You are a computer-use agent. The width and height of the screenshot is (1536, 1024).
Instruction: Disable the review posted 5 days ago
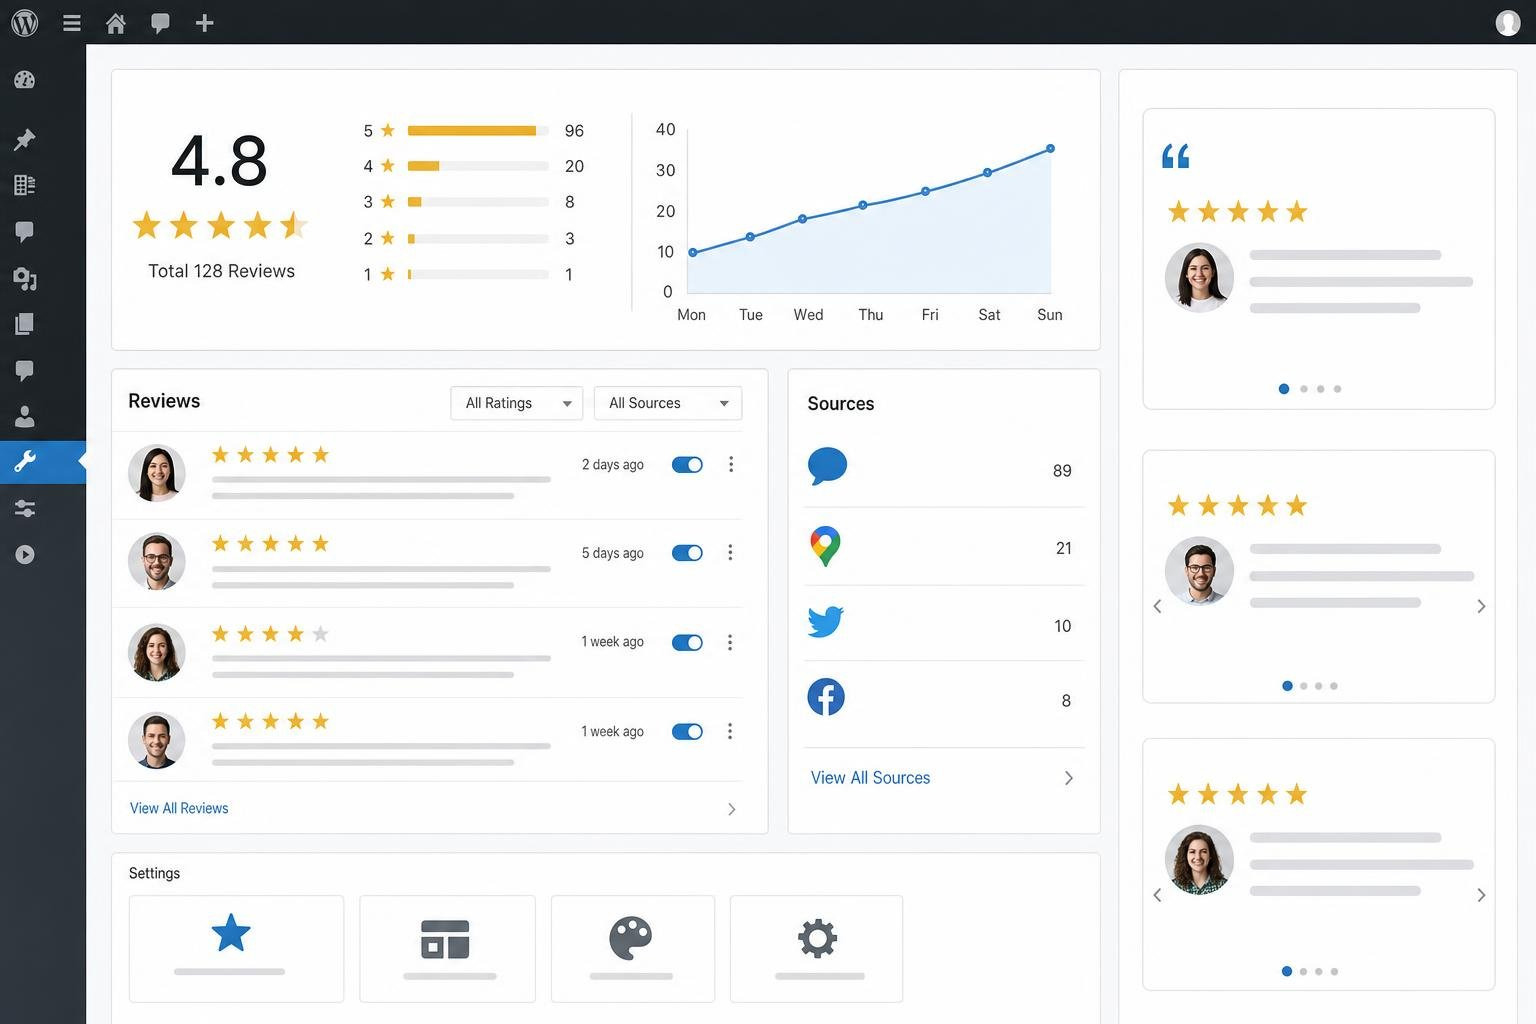tap(687, 553)
